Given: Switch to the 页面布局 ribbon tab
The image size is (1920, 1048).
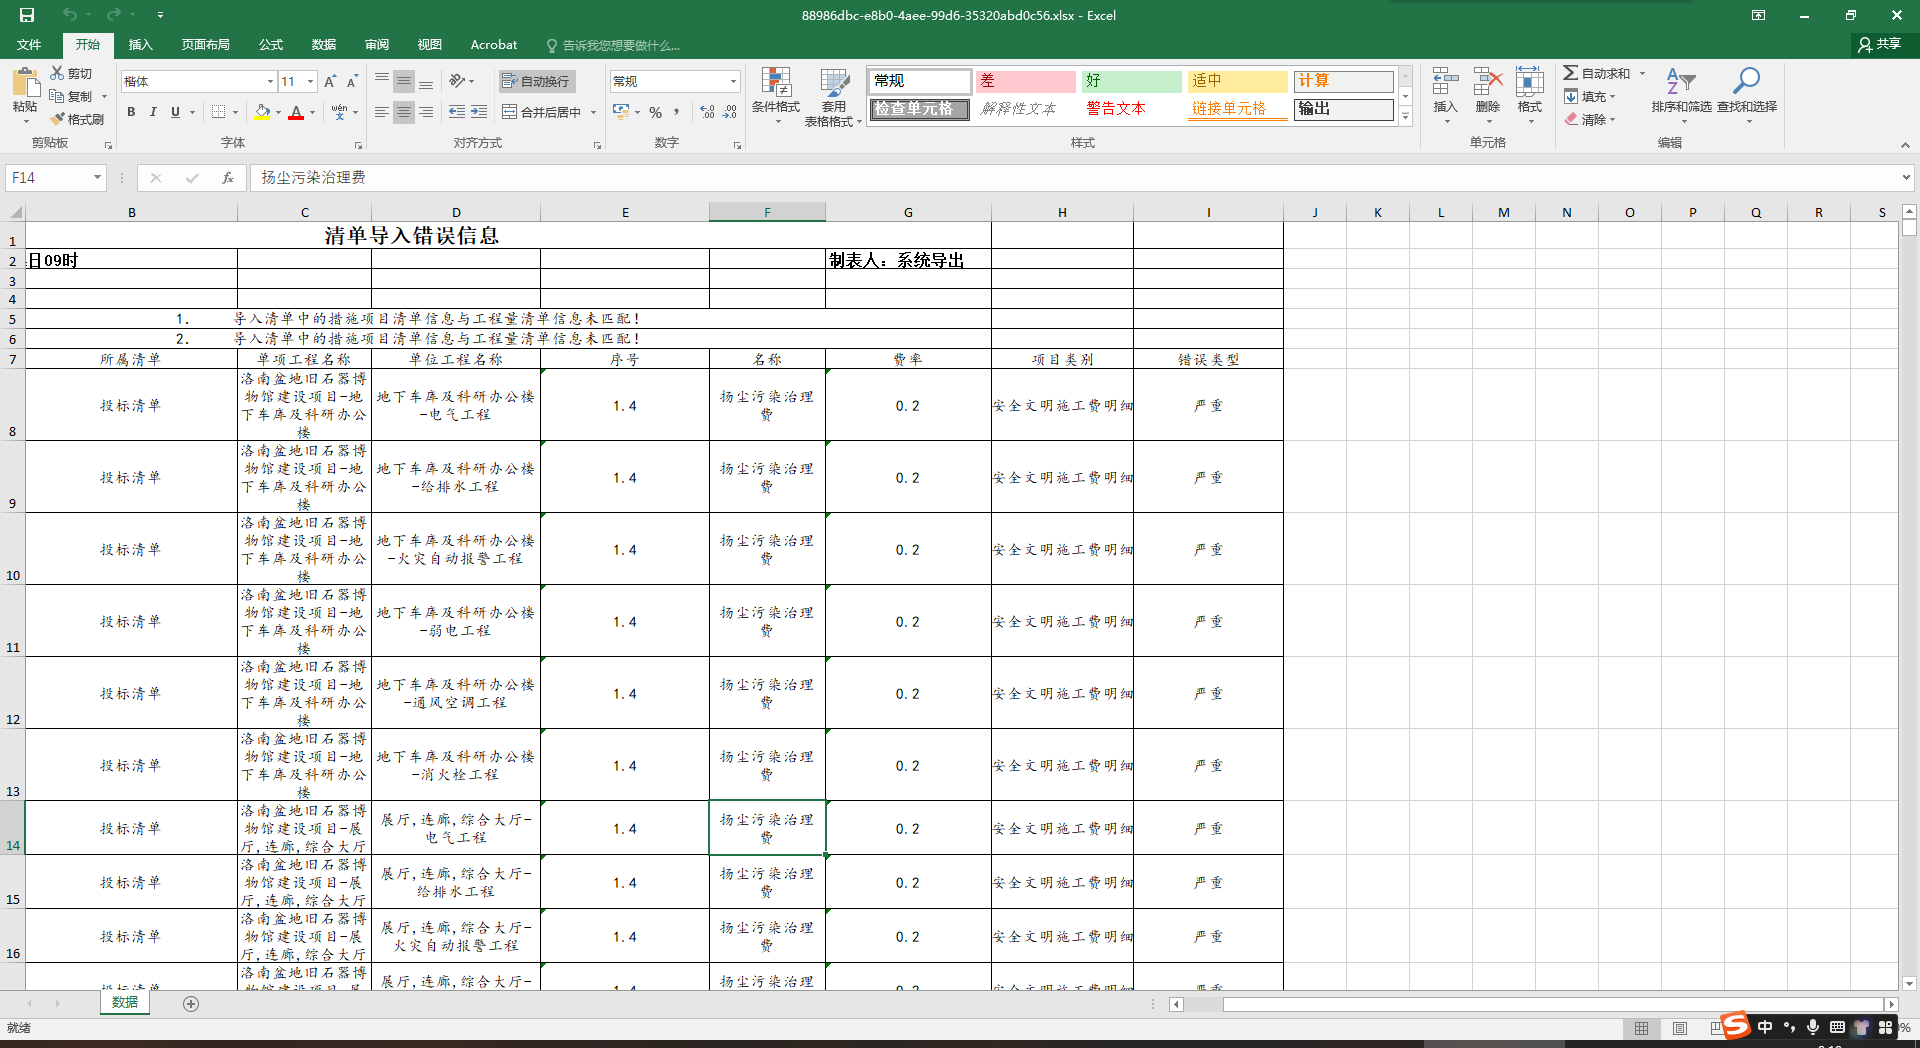Looking at the screenshot, I should [205, 45].
